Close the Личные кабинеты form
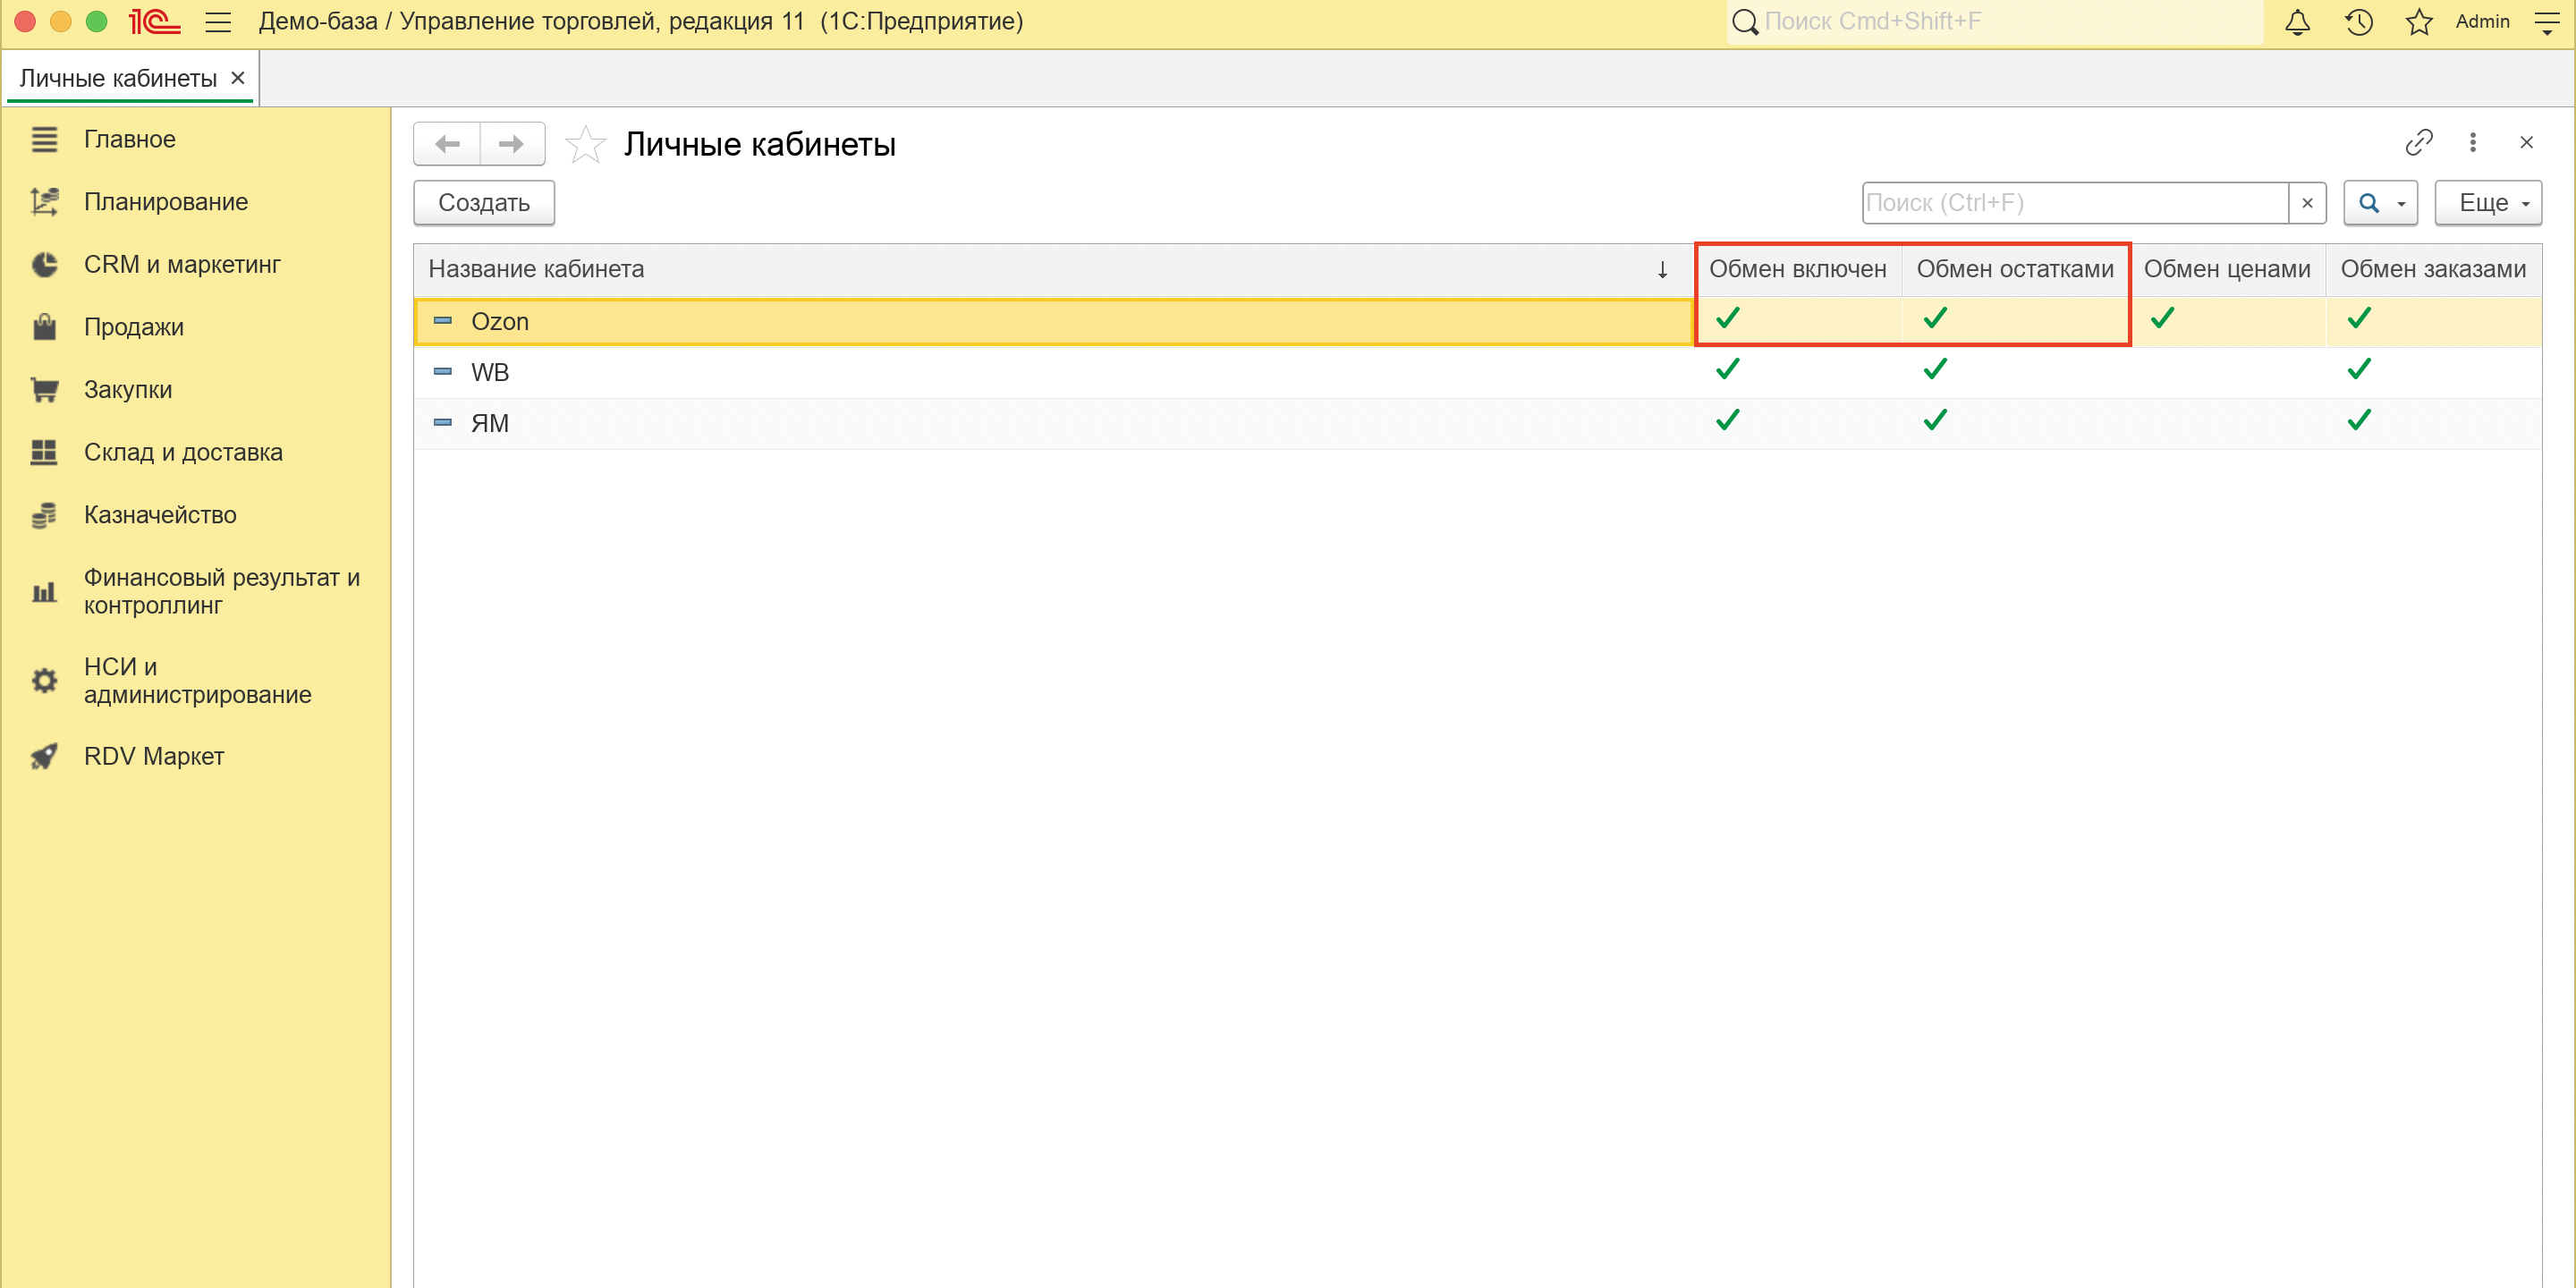Viewport: 2576px width, 1288px height. pyautogui.click(x=2527, y=142)
